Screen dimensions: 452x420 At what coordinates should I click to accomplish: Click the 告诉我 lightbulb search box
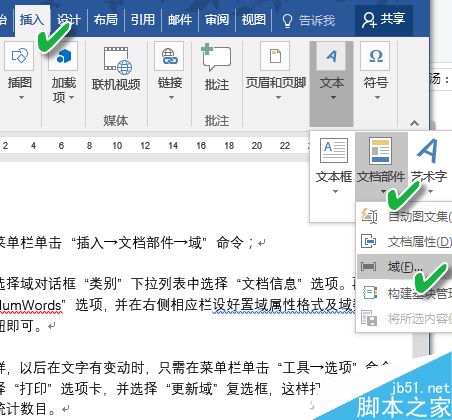[x=308, y=21]
